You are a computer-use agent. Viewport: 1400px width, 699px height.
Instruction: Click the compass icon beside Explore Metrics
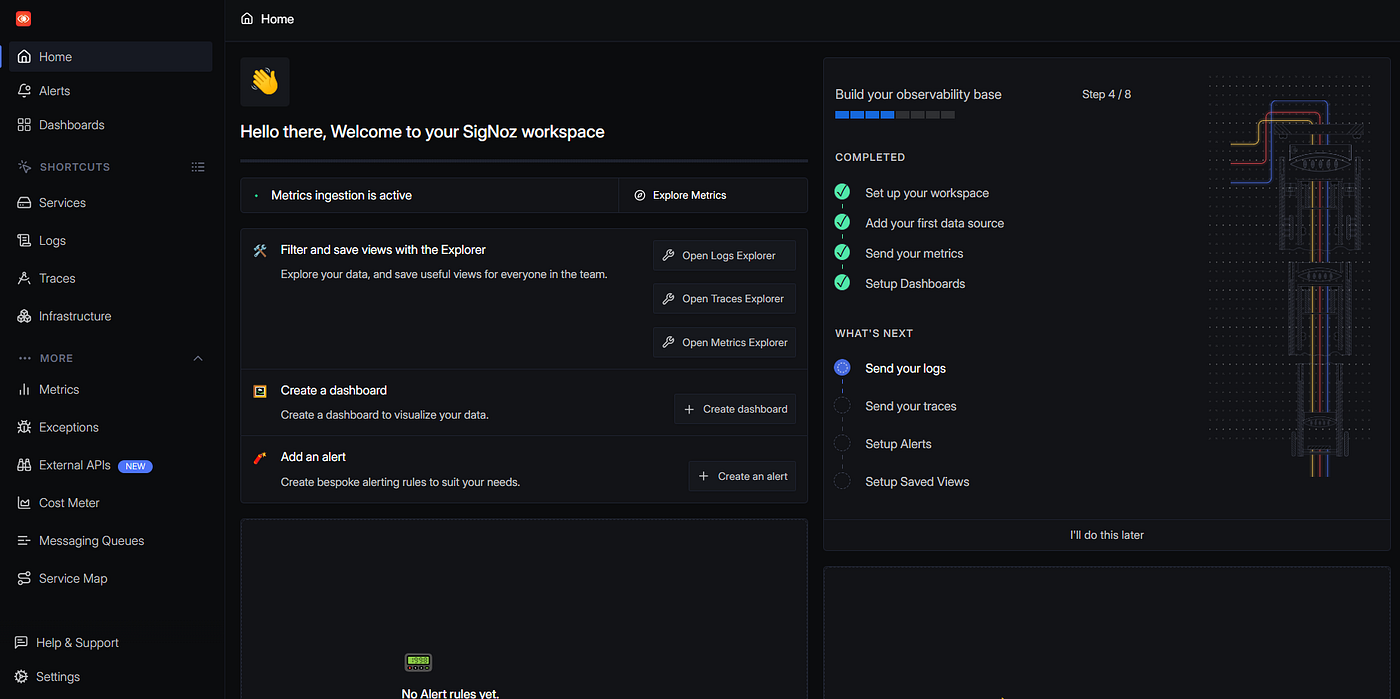640,195
